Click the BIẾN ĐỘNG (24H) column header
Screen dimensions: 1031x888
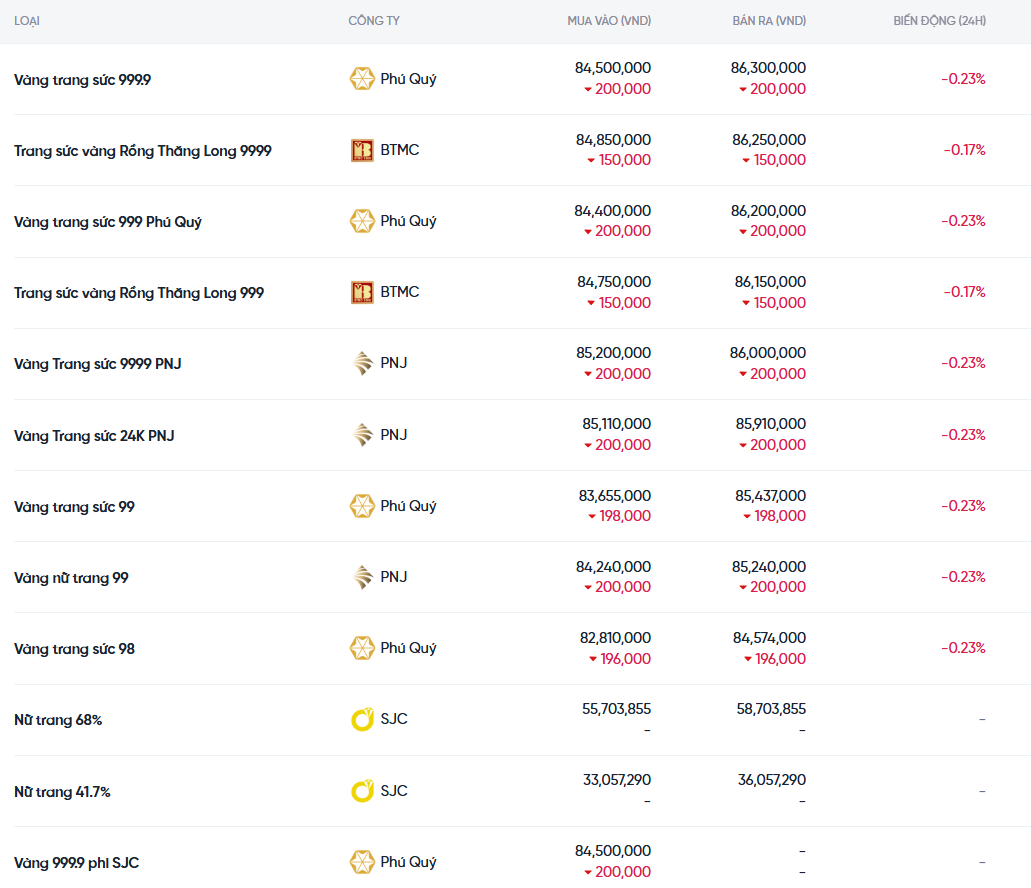[939, 20]
